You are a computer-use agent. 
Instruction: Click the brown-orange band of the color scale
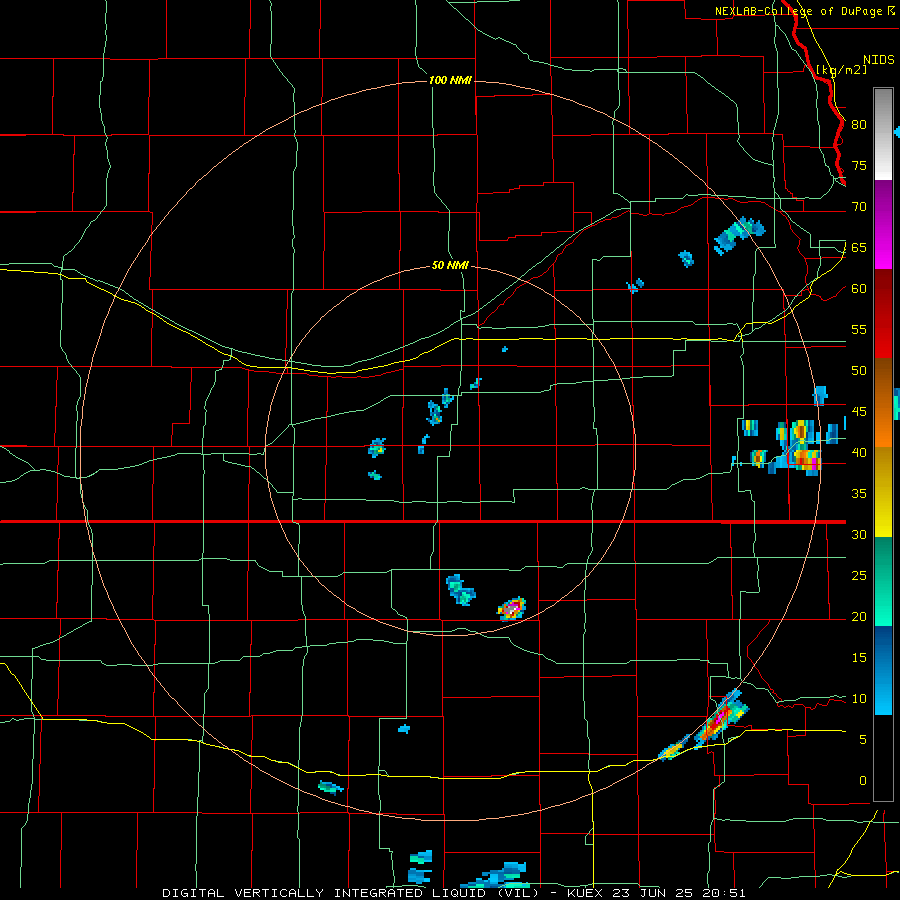coord(883,402)
